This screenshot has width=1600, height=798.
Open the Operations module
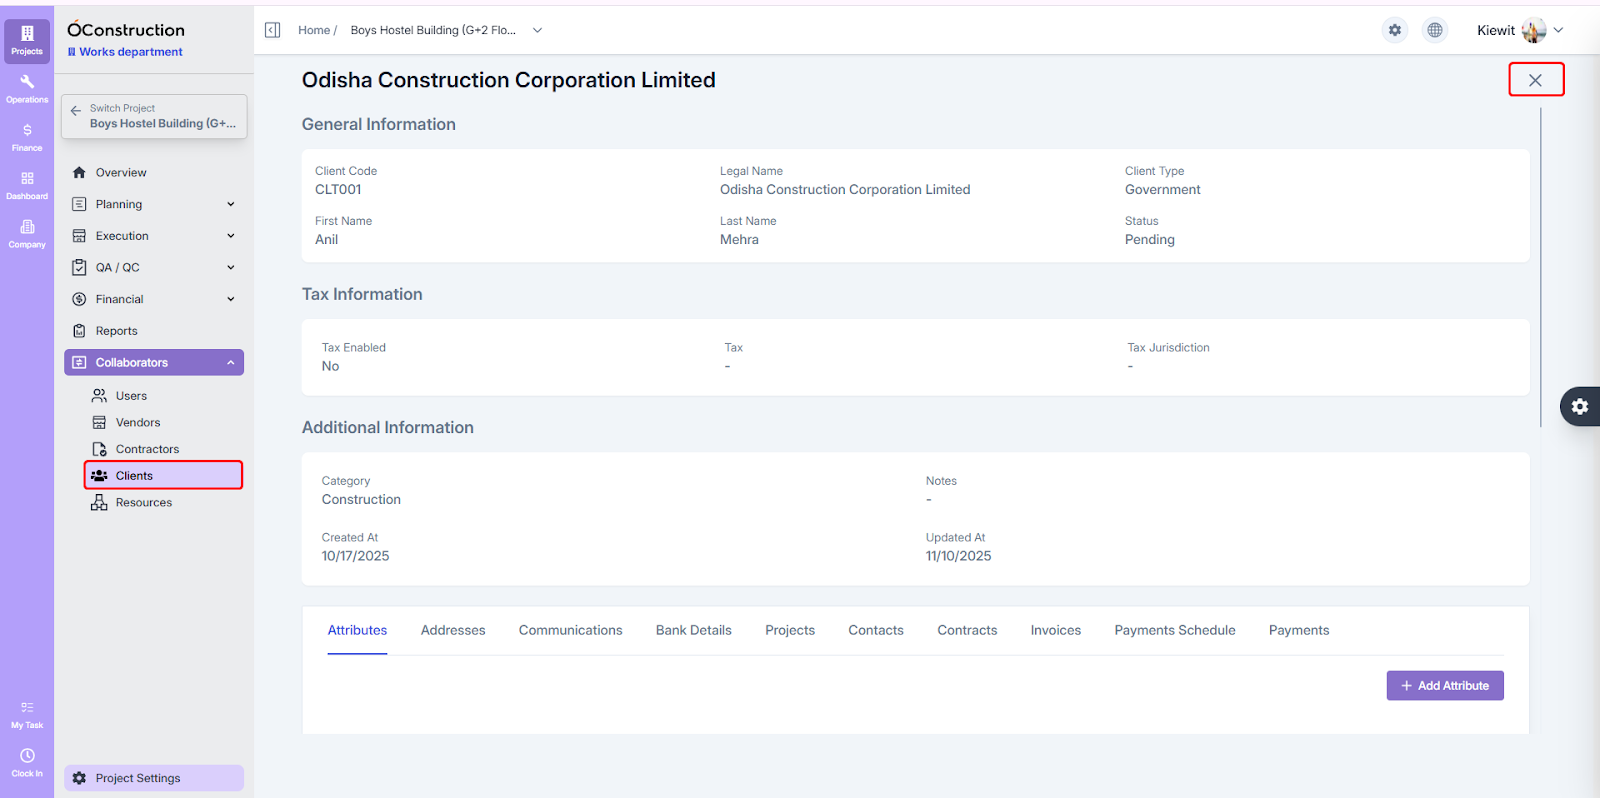27,88
